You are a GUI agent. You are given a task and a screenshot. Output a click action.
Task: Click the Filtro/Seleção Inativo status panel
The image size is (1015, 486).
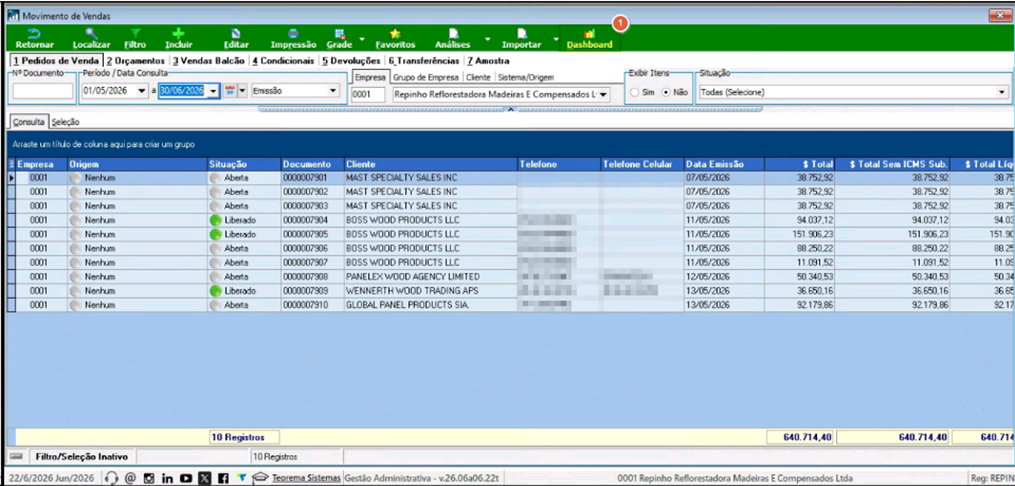pyautogui.click(x=81, y=456)
